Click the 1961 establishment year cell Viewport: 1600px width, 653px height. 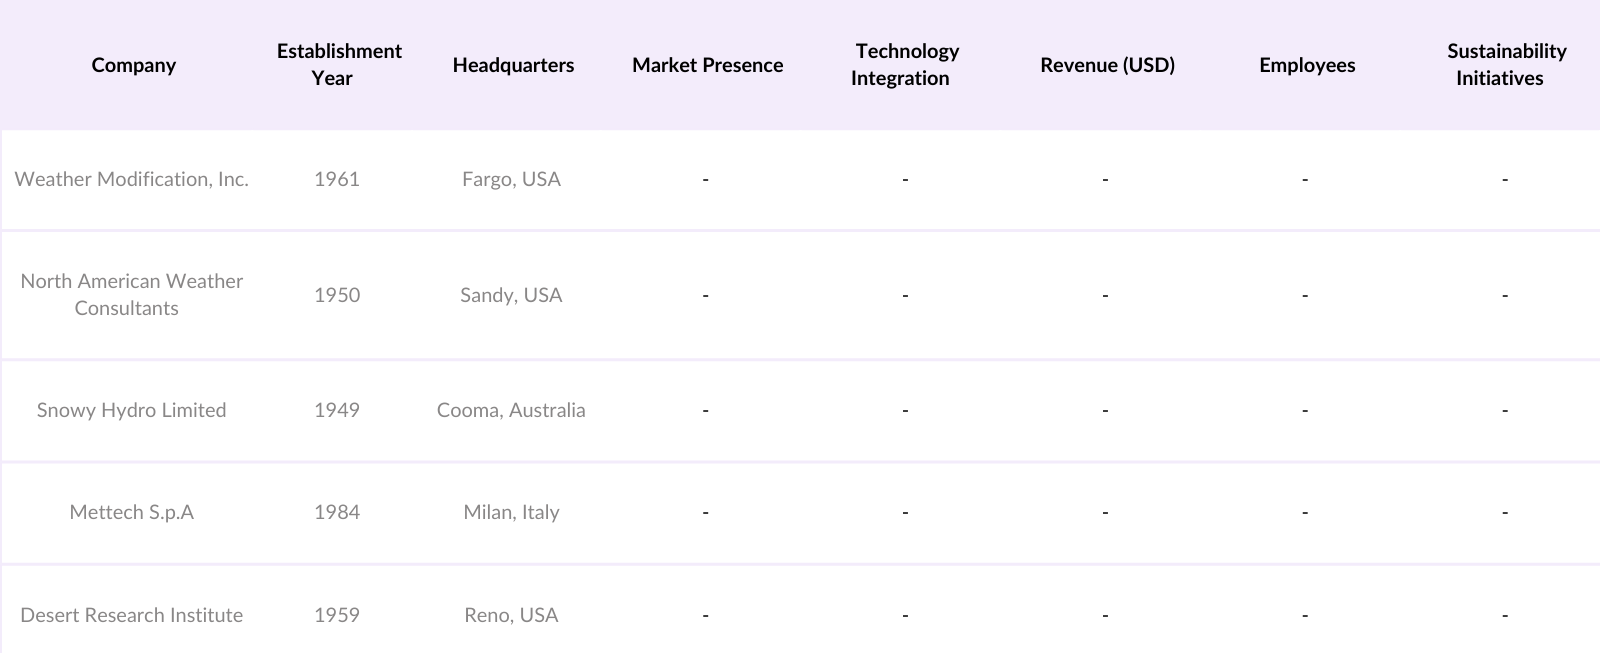pyautogui.click(x=337, y=179)
